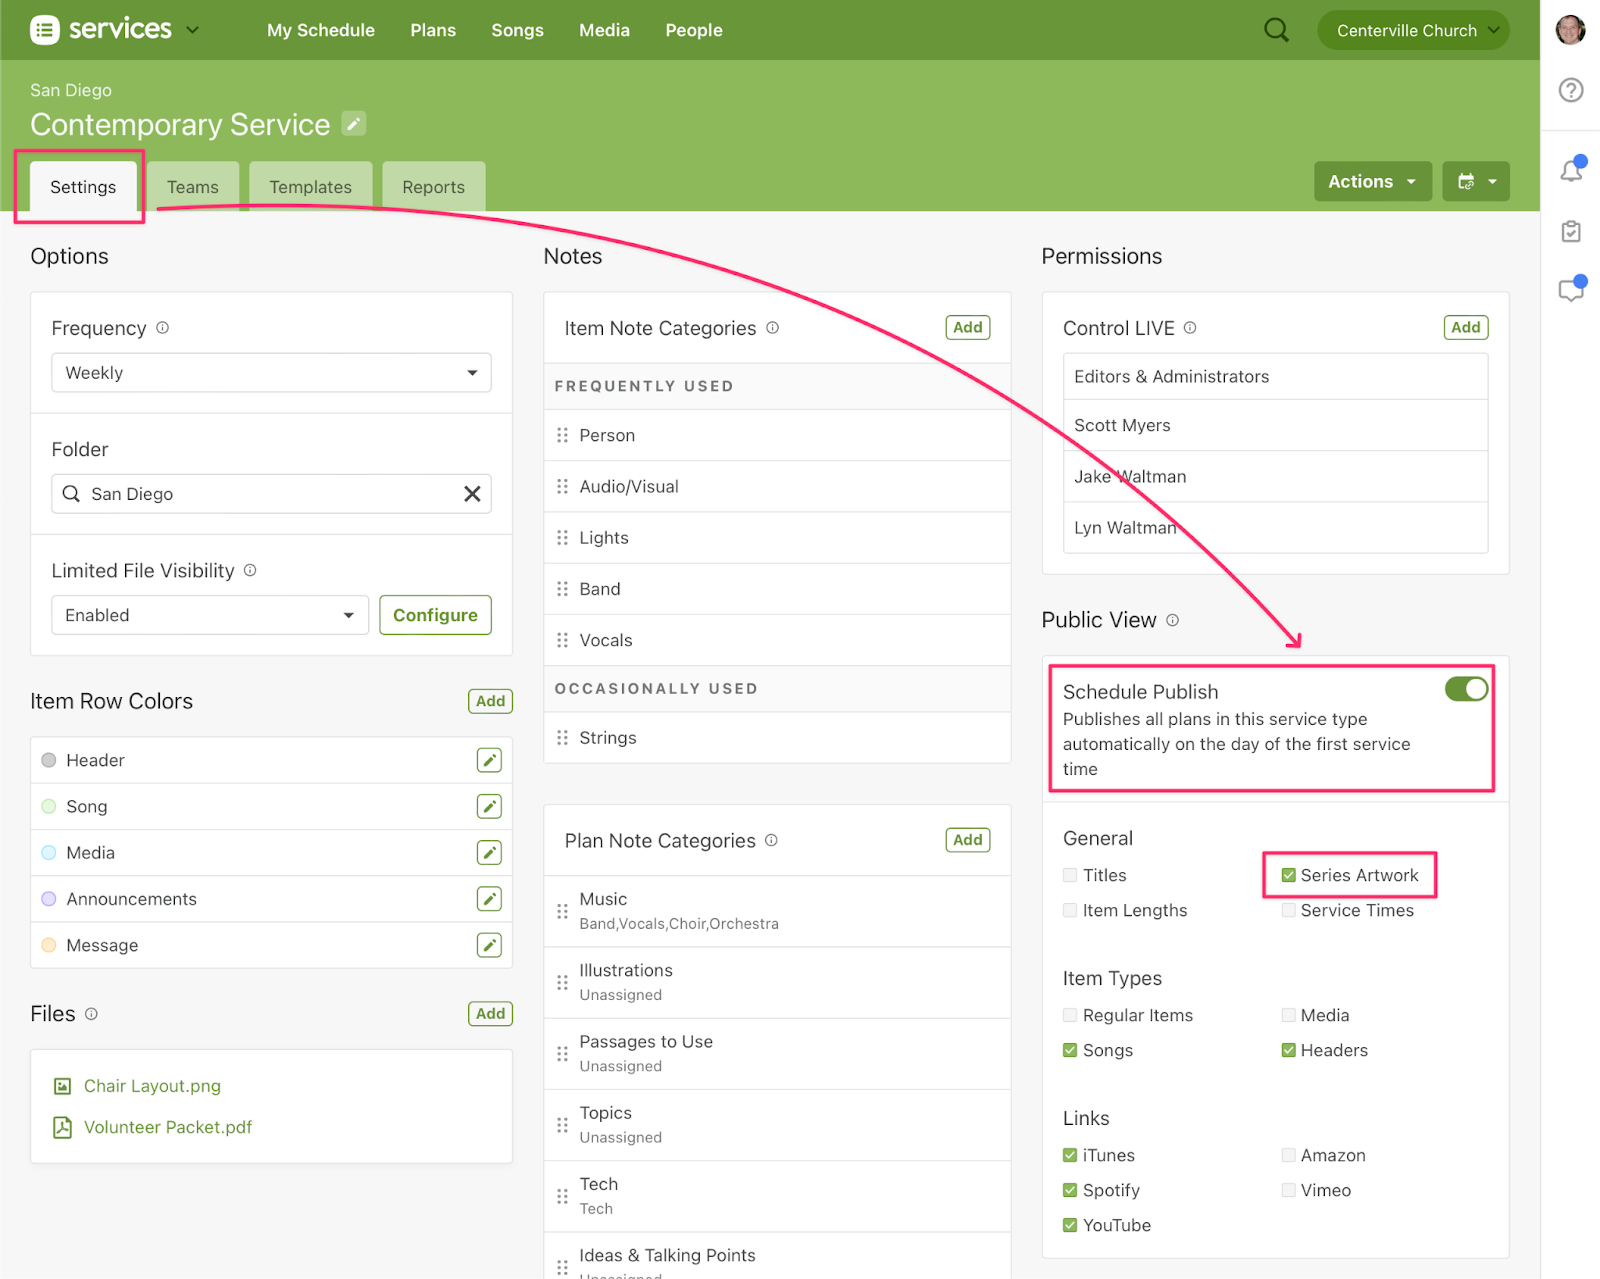The width and height of the screenshot is (1600, 1279).
Task: Click the Configure button
Action: coord(435,616)
